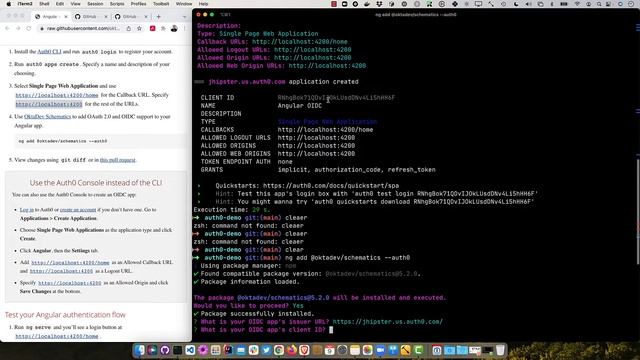Viewport: 640px width, 360px height.
Task: Open the Auth0 CLI link
Action: 49,51
